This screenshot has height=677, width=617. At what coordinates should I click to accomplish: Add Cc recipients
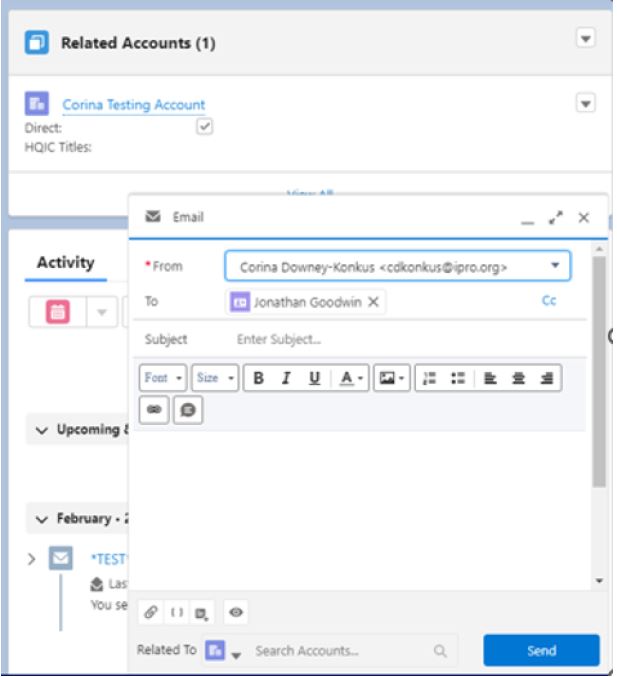coord(549,301)
